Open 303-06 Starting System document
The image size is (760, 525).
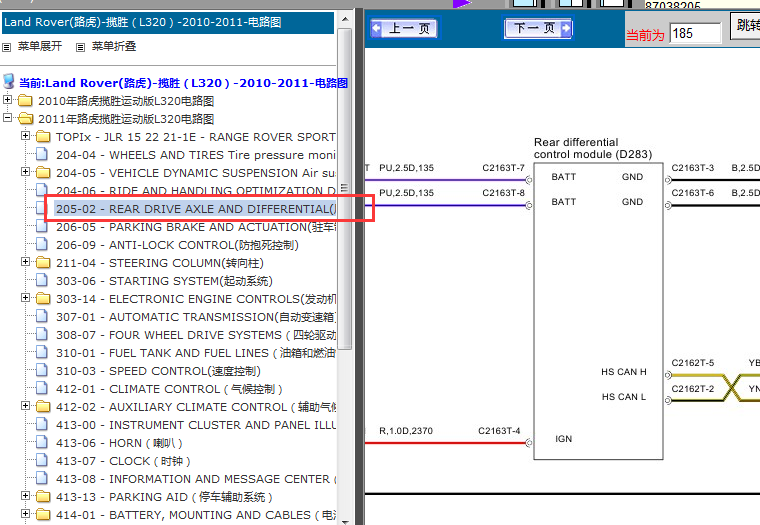[164, 281]
